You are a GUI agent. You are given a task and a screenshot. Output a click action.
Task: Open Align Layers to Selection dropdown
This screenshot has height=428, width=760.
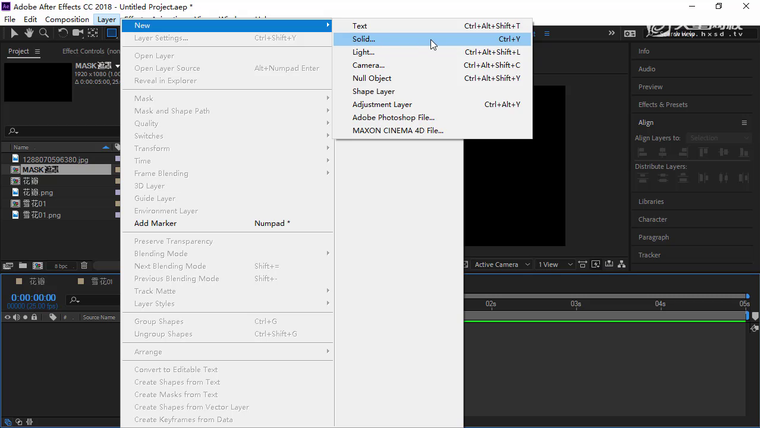[716, 138]
